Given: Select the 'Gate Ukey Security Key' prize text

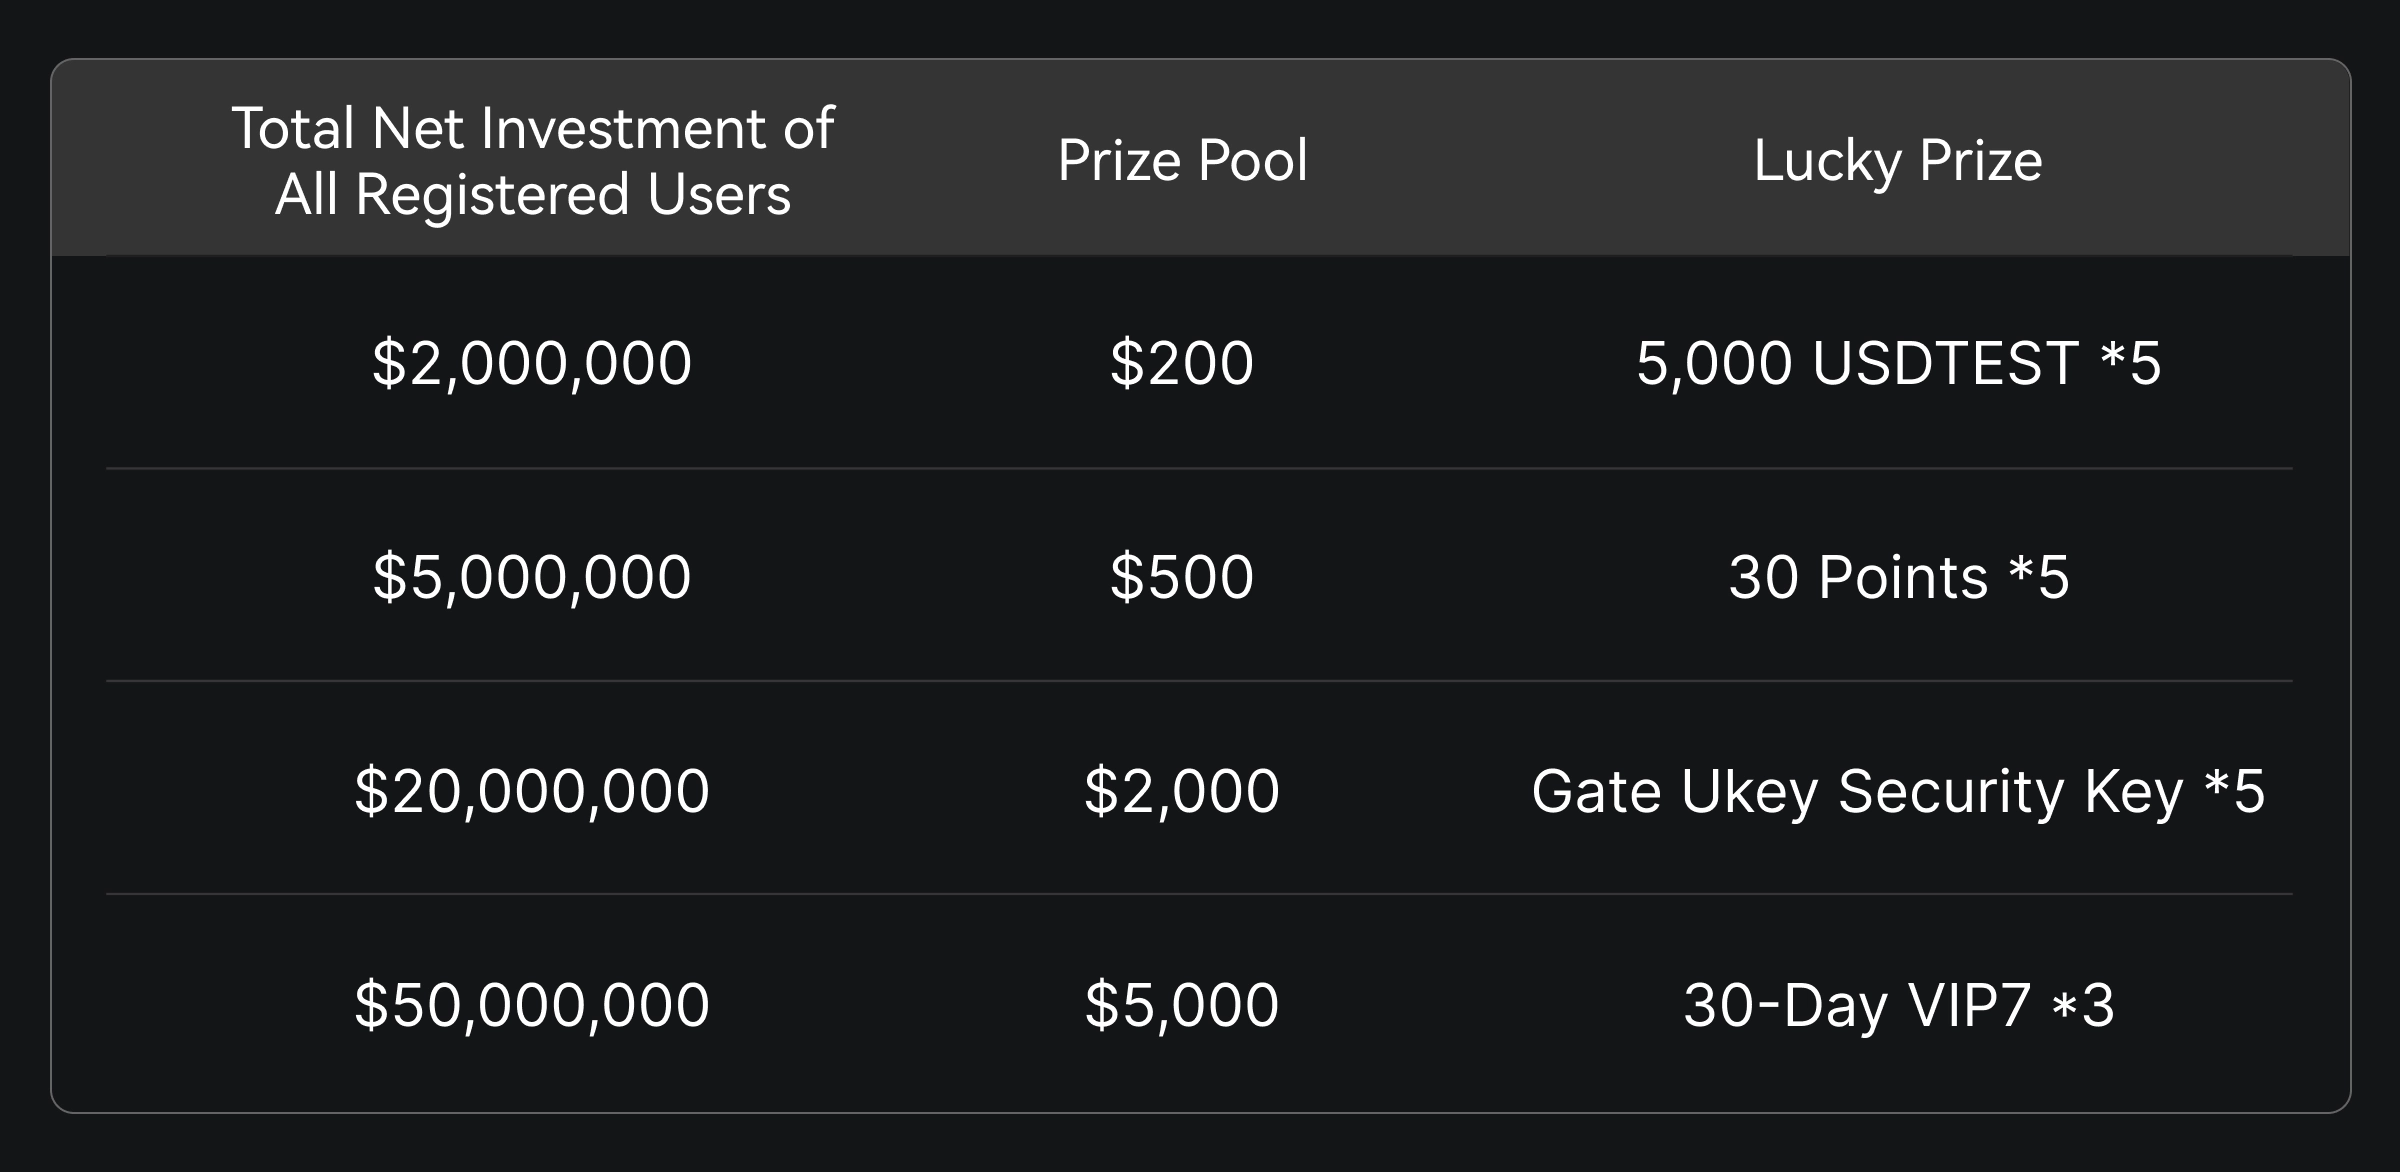Looking at the screenshot, I should pos(1857,791).
